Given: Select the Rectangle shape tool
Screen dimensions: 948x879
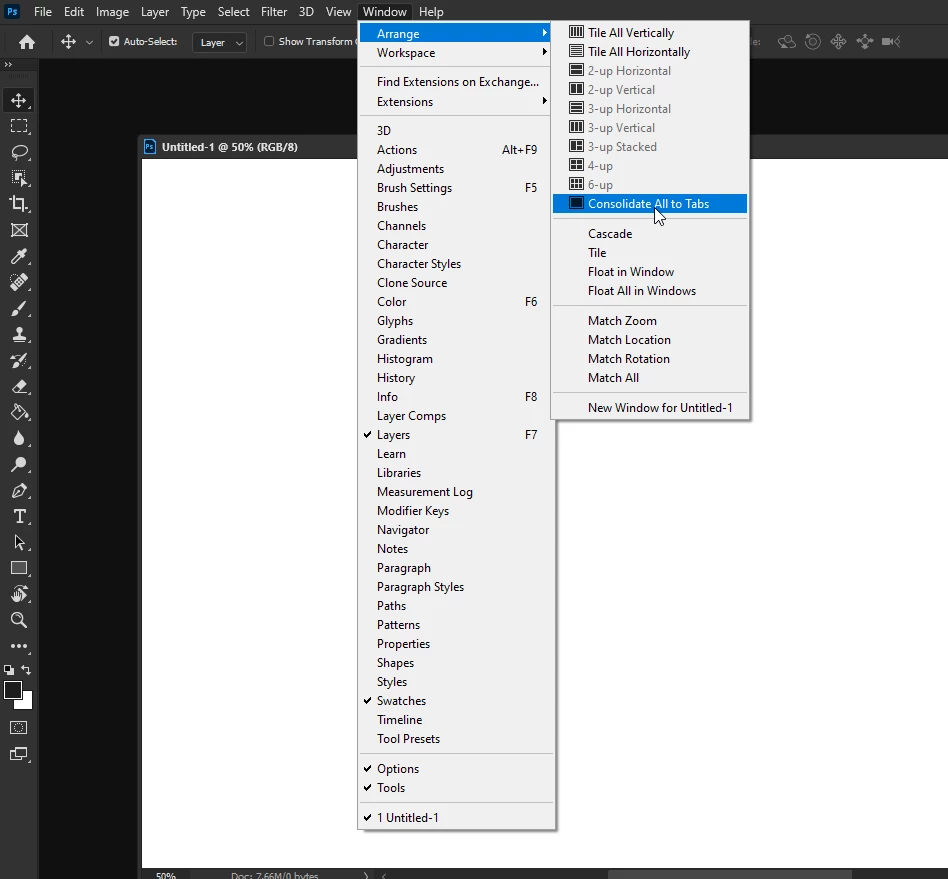Looking at the screenshot, I should pos(19,568).
